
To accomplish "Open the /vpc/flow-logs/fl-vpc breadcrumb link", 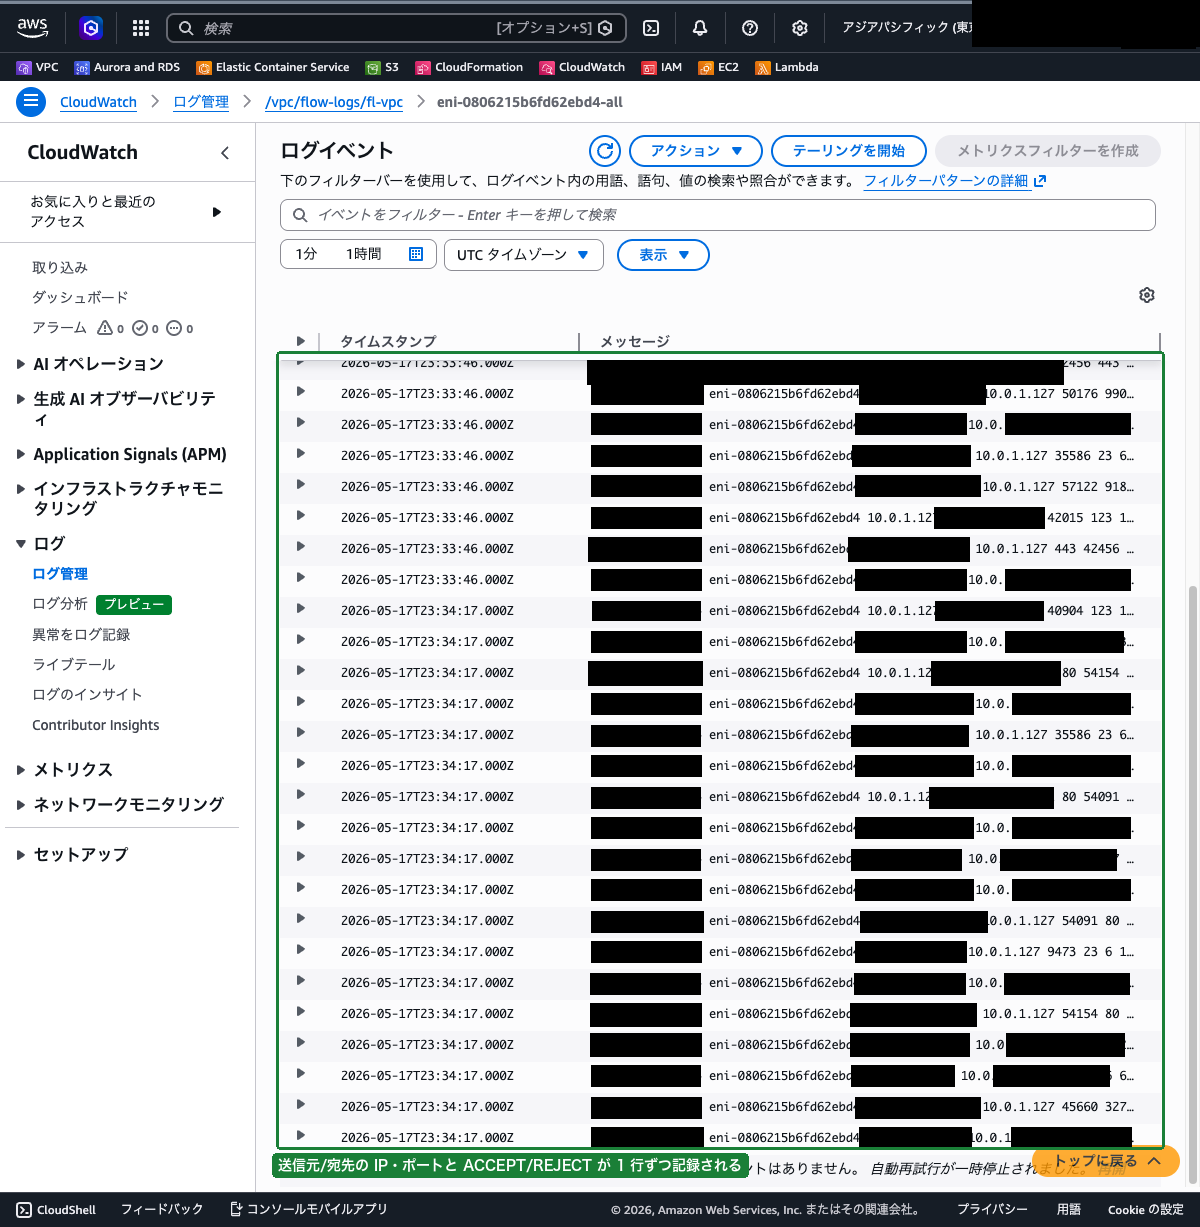I will coord(334,102).
